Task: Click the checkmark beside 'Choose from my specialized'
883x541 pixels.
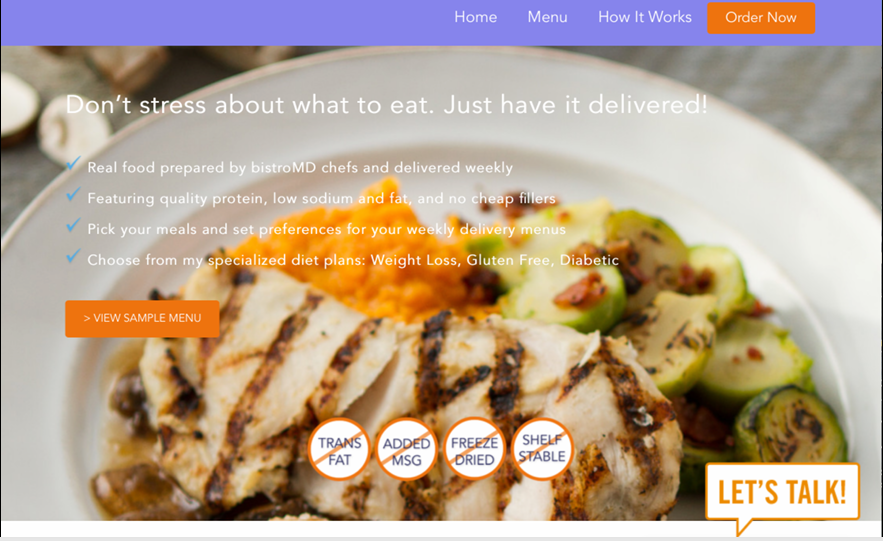Action: 73,256
